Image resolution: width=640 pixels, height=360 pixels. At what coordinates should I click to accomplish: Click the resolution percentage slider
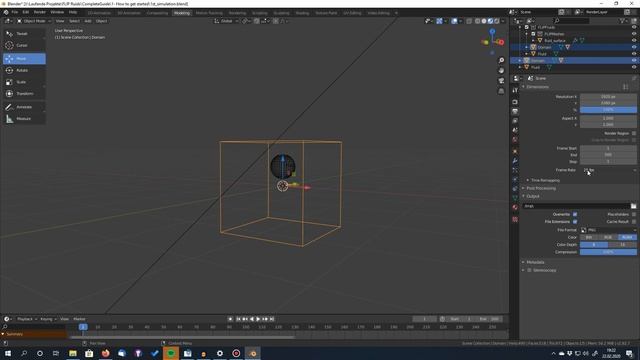click(608, 110)
